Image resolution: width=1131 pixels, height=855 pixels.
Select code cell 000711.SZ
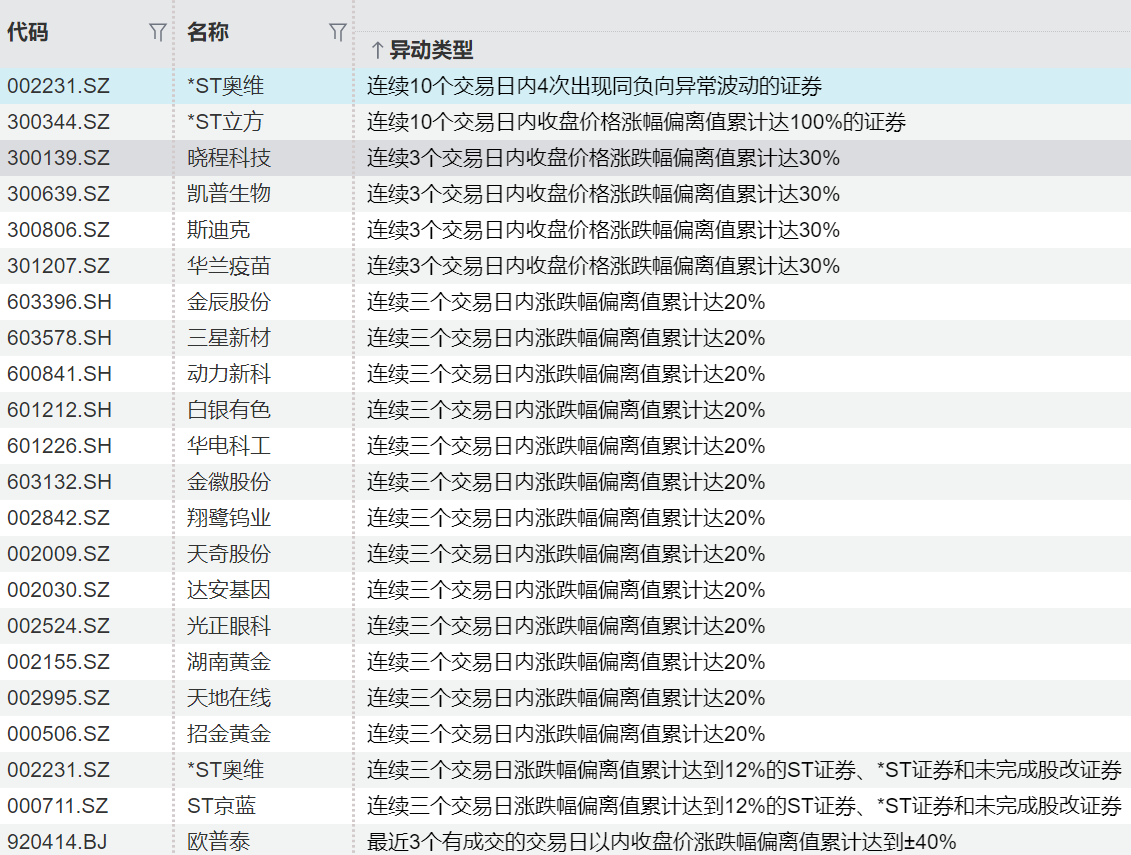pos(58,806)
